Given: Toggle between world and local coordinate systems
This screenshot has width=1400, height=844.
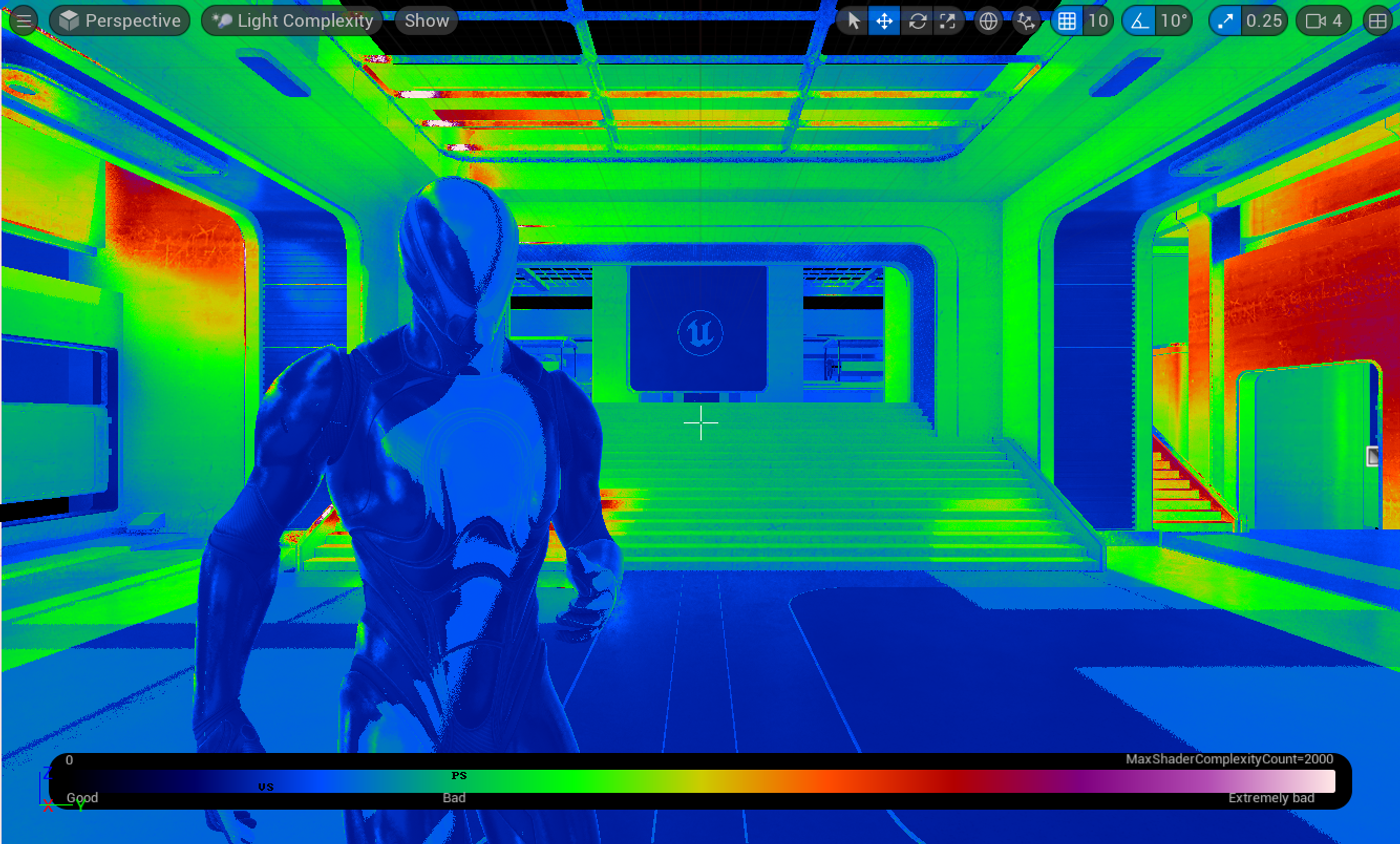Looking at the screenshot, I should tap(990, 20).
